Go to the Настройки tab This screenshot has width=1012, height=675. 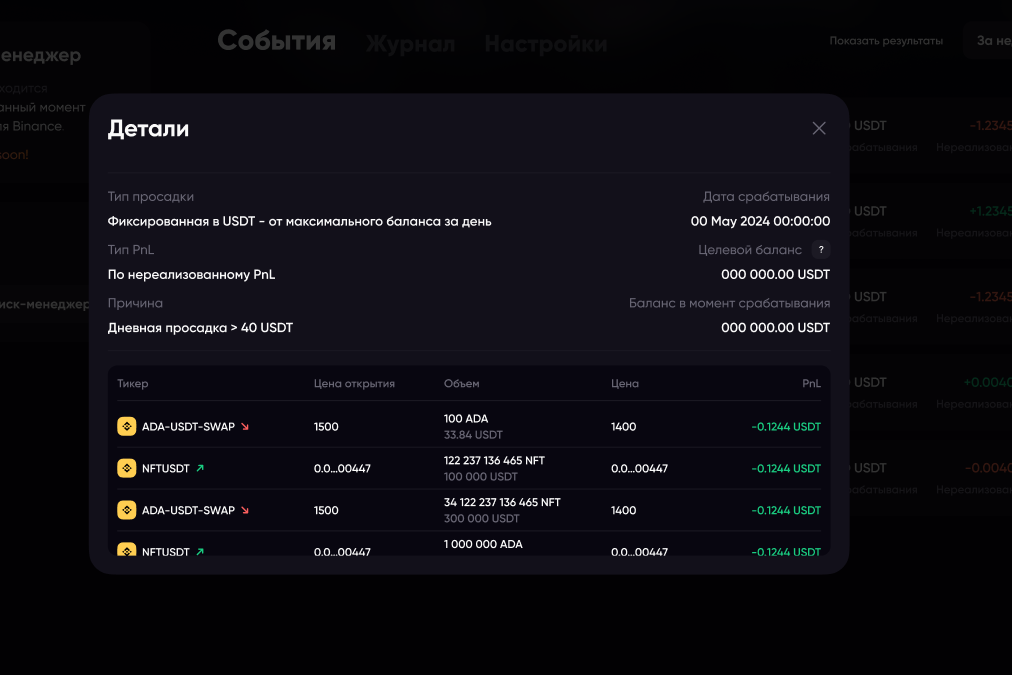pos(545,45)
